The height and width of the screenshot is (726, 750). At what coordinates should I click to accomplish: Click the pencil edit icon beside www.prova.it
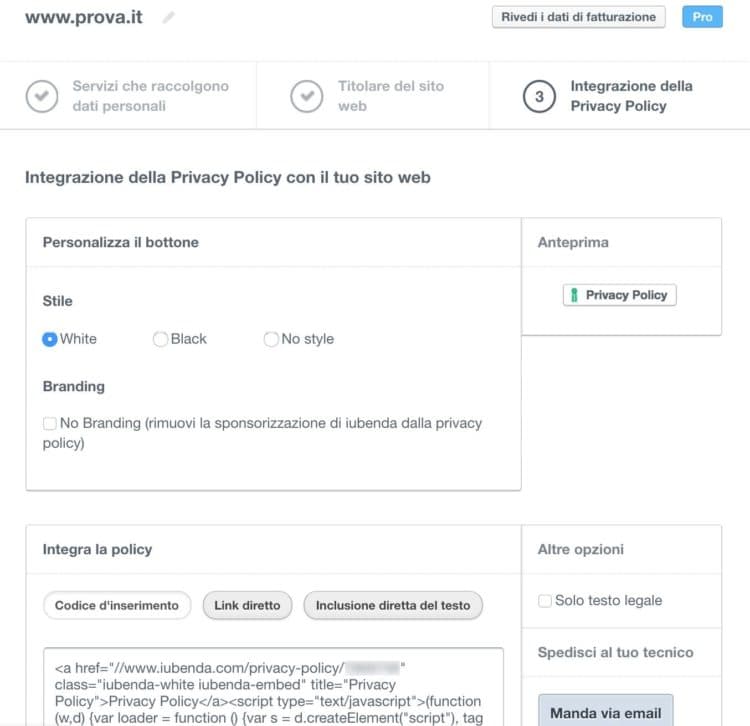point(168,18)
